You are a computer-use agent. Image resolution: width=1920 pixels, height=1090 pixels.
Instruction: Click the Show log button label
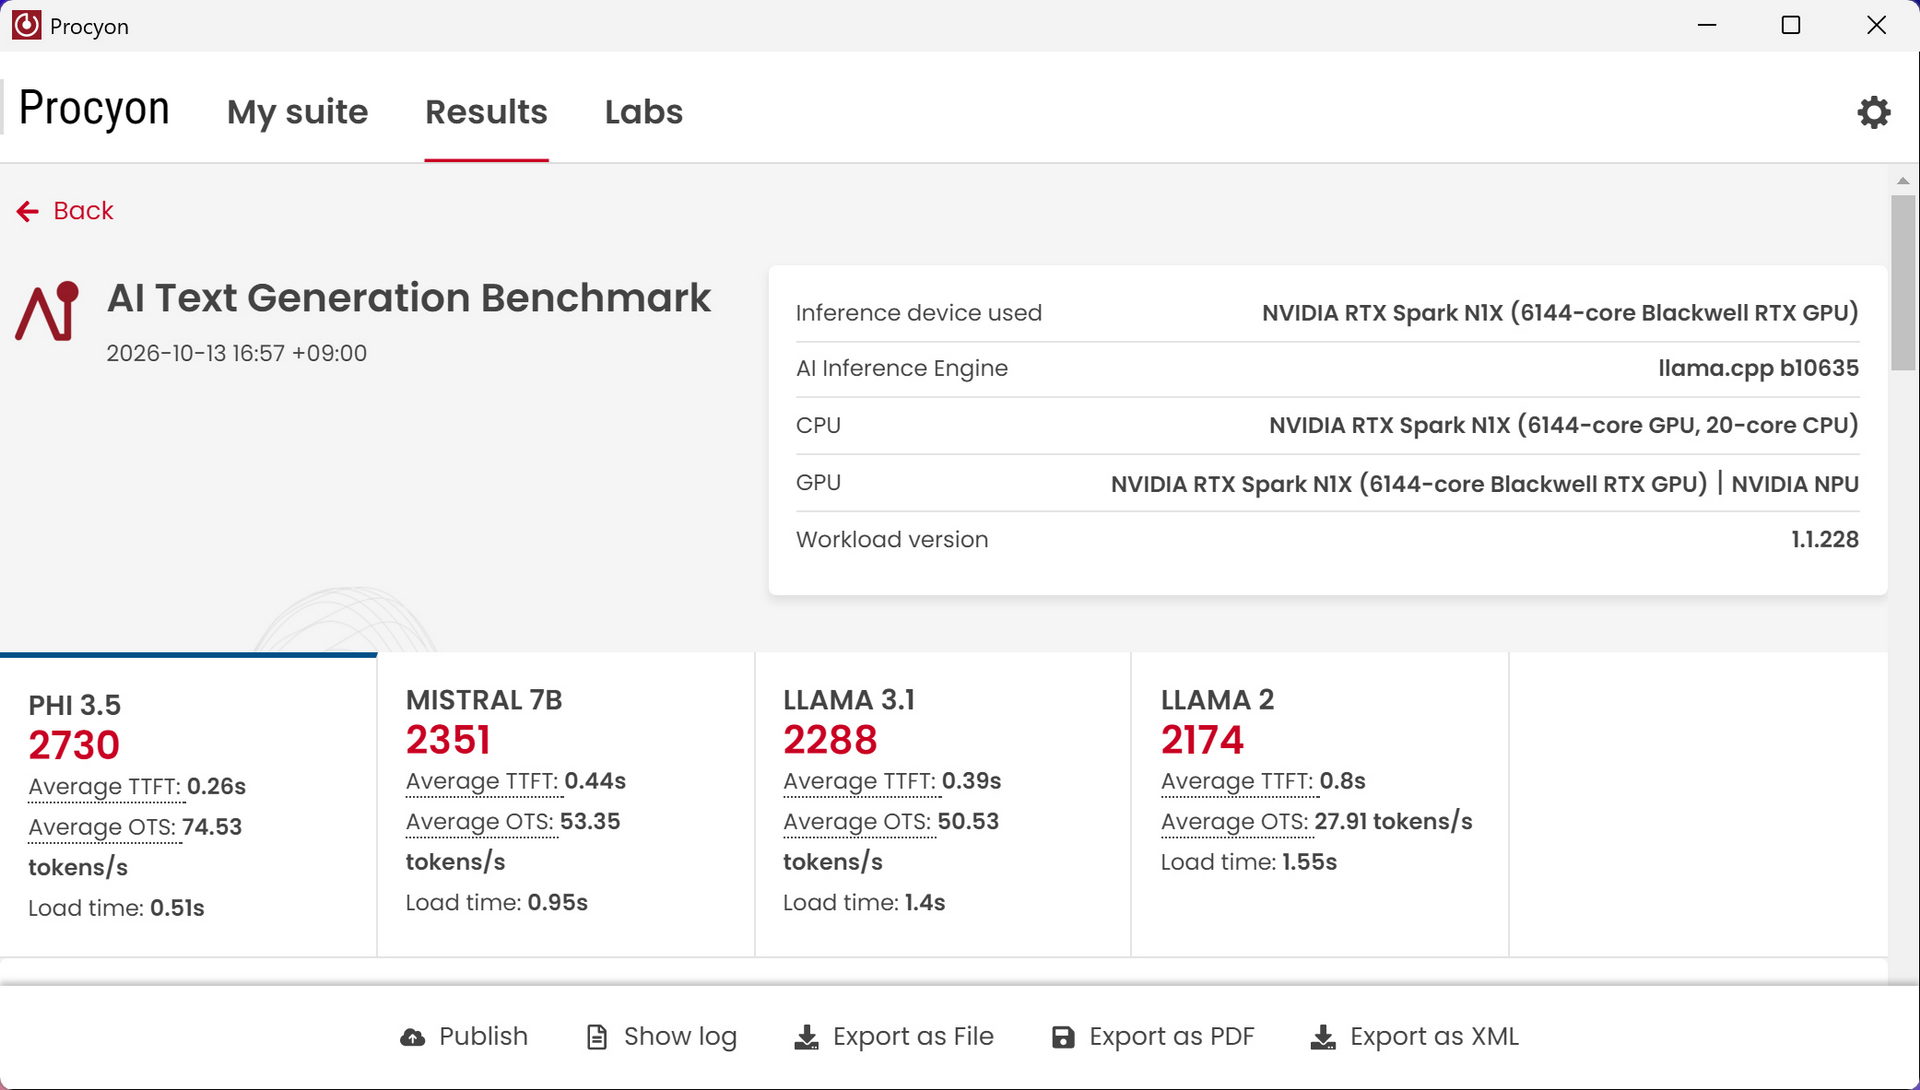click(x=680, y=1037)
